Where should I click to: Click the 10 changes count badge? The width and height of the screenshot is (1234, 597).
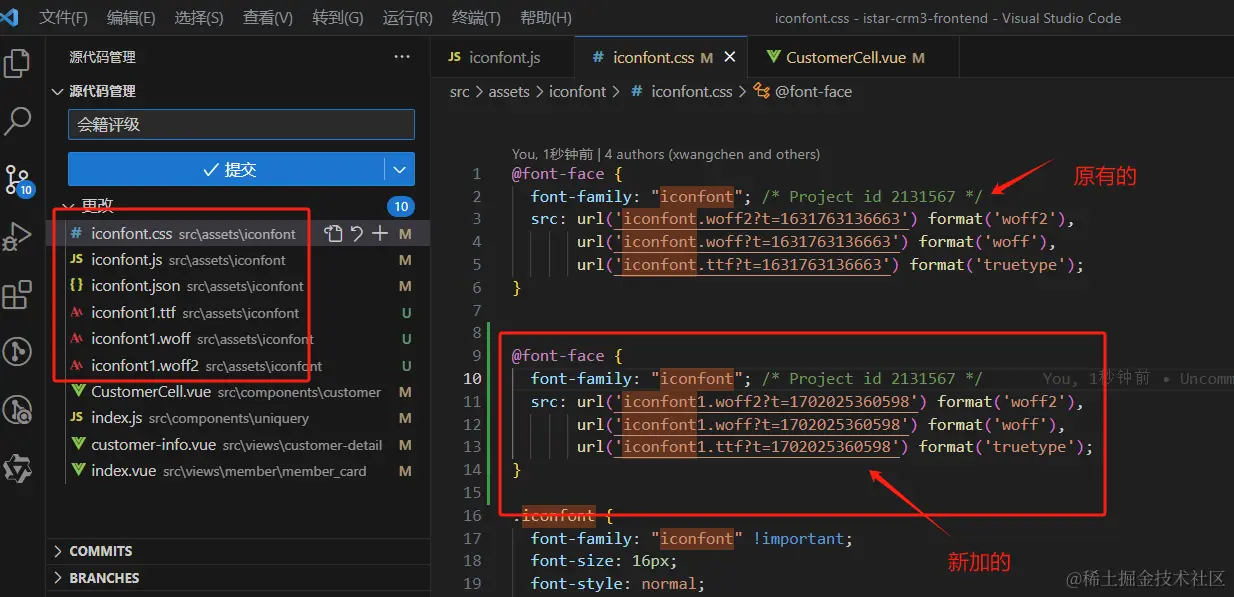[401, 207]
